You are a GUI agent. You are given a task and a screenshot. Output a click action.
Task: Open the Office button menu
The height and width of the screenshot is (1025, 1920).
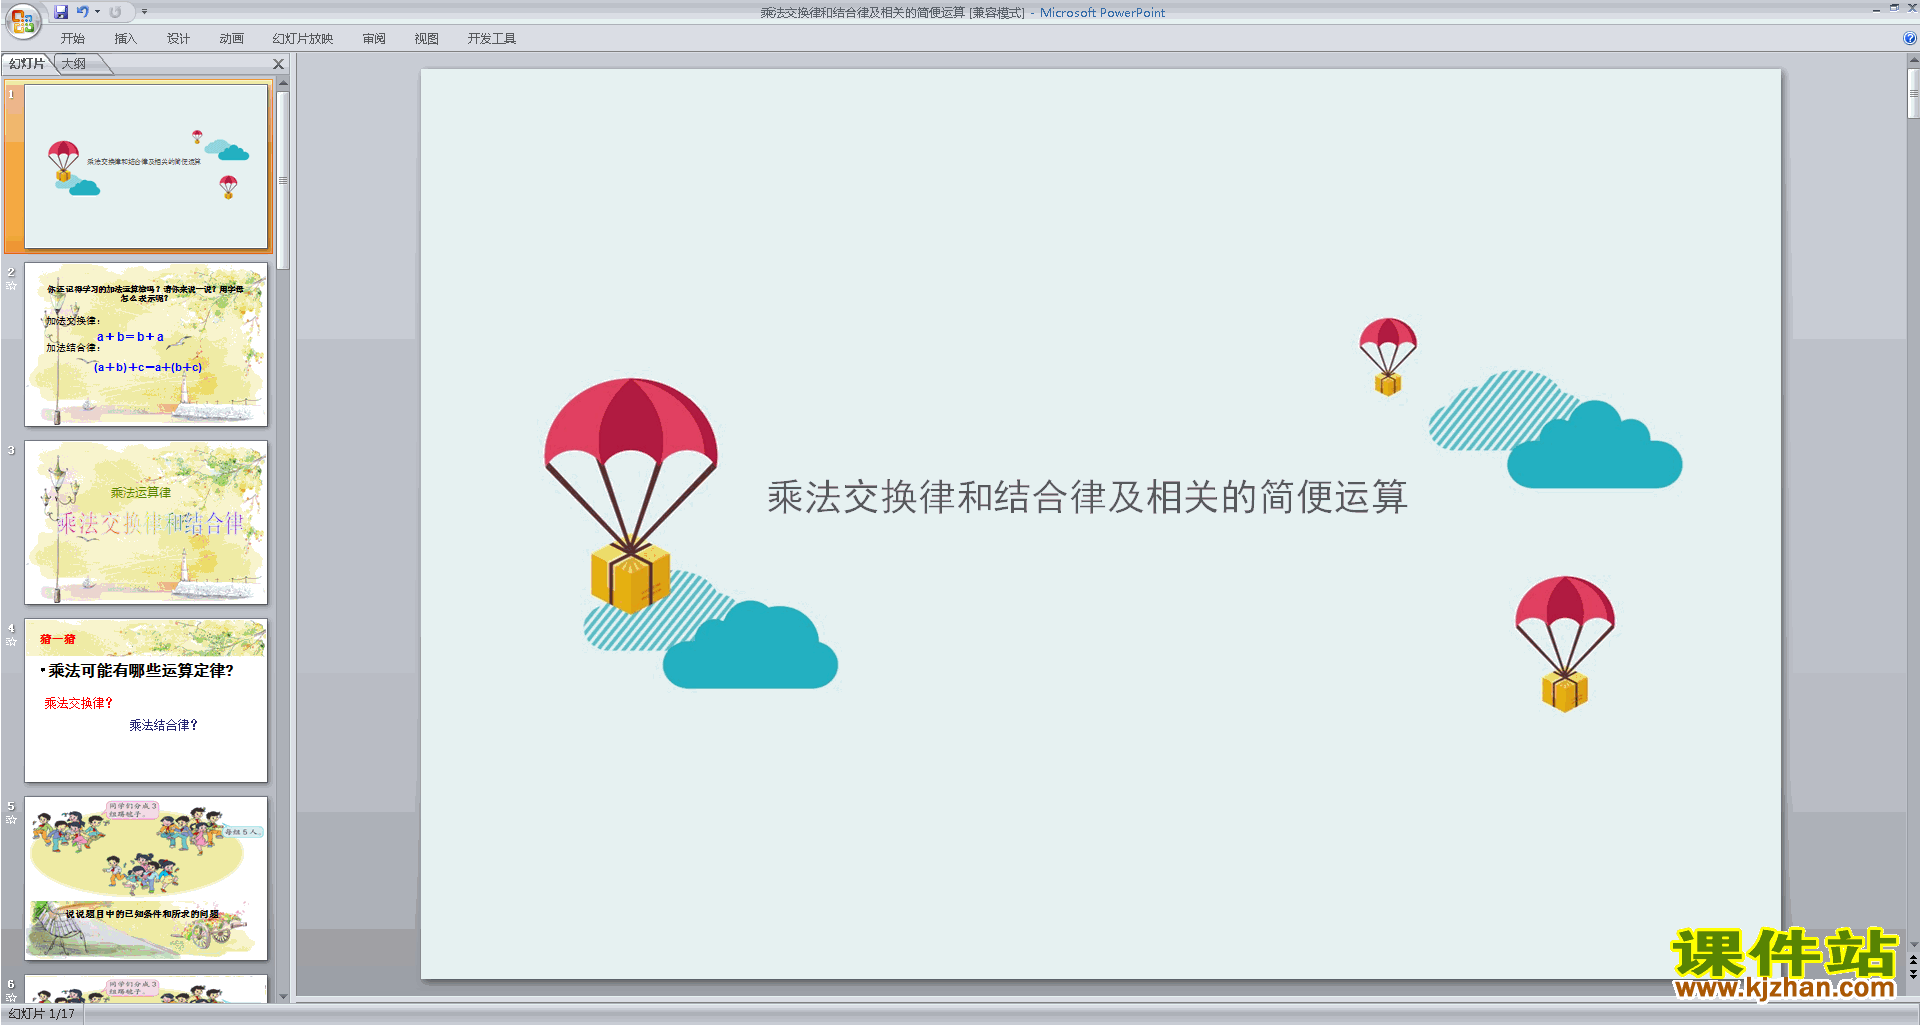pos(23,21)
